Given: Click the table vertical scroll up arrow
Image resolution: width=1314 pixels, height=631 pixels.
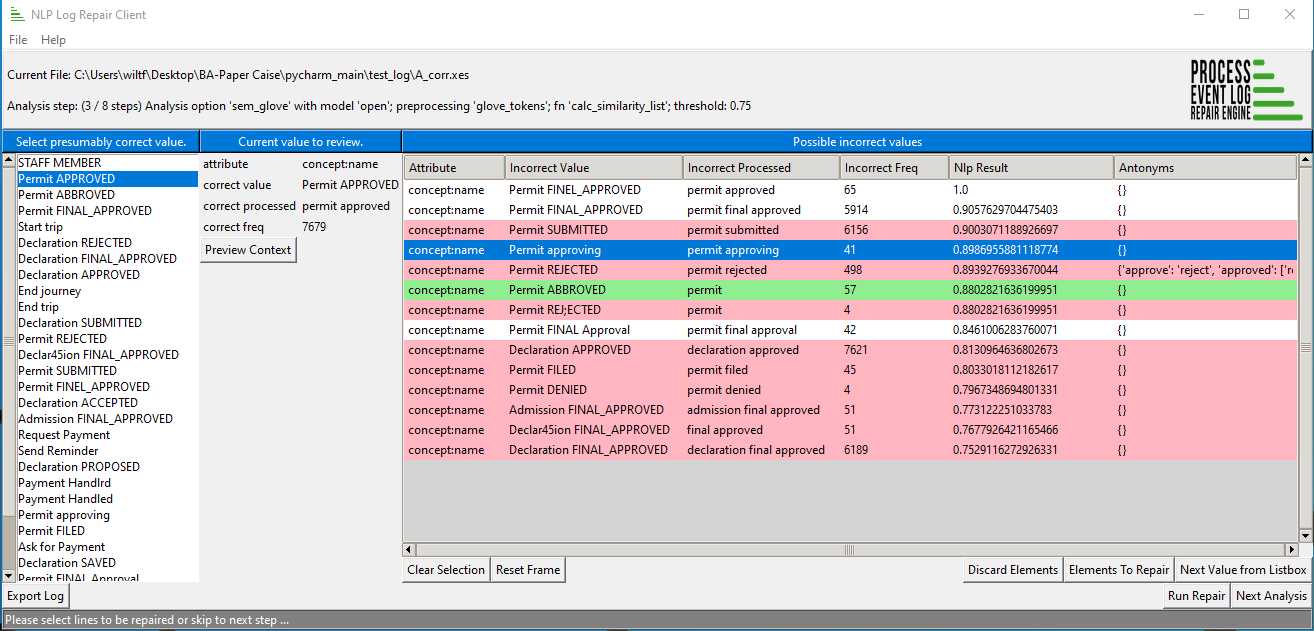Looking at the screenshot, I should pos(1305,161).
